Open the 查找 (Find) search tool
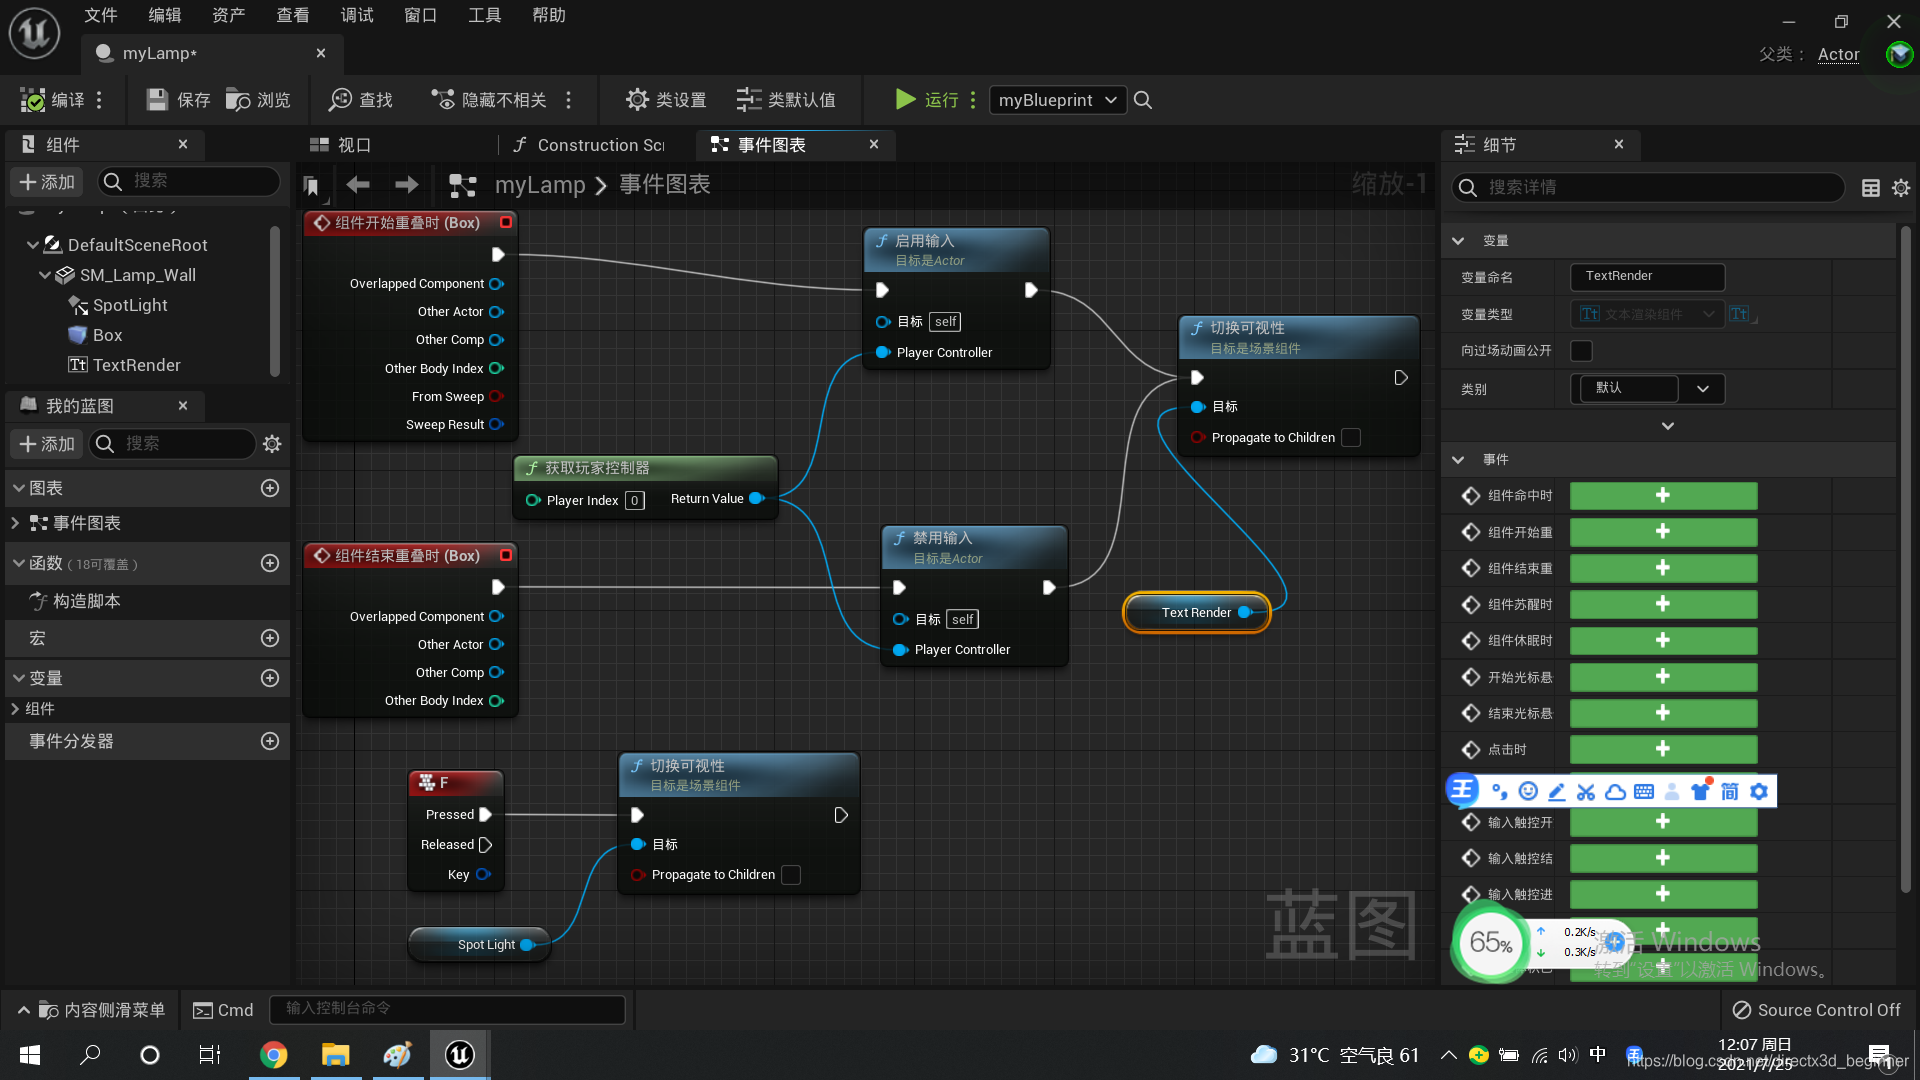1920x1080 pixels. [341, 100]
